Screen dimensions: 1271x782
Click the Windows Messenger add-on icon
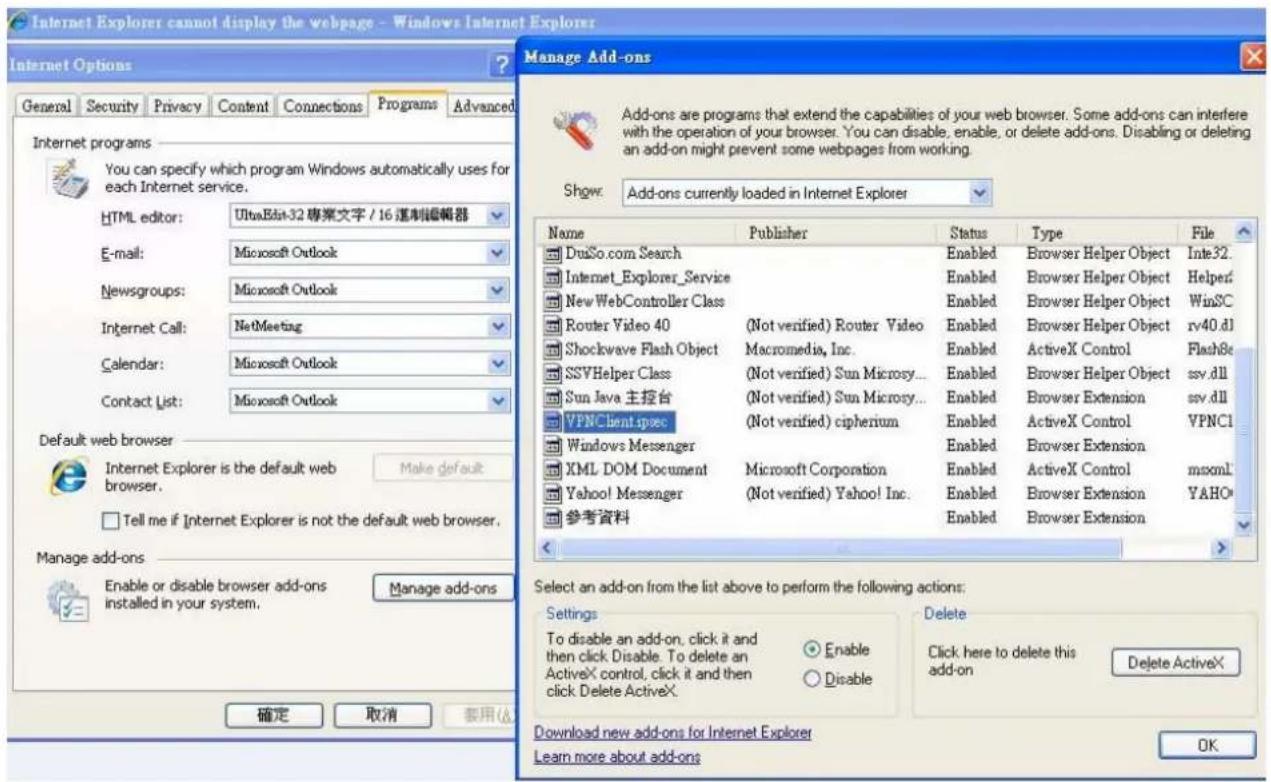pos(553,445)
